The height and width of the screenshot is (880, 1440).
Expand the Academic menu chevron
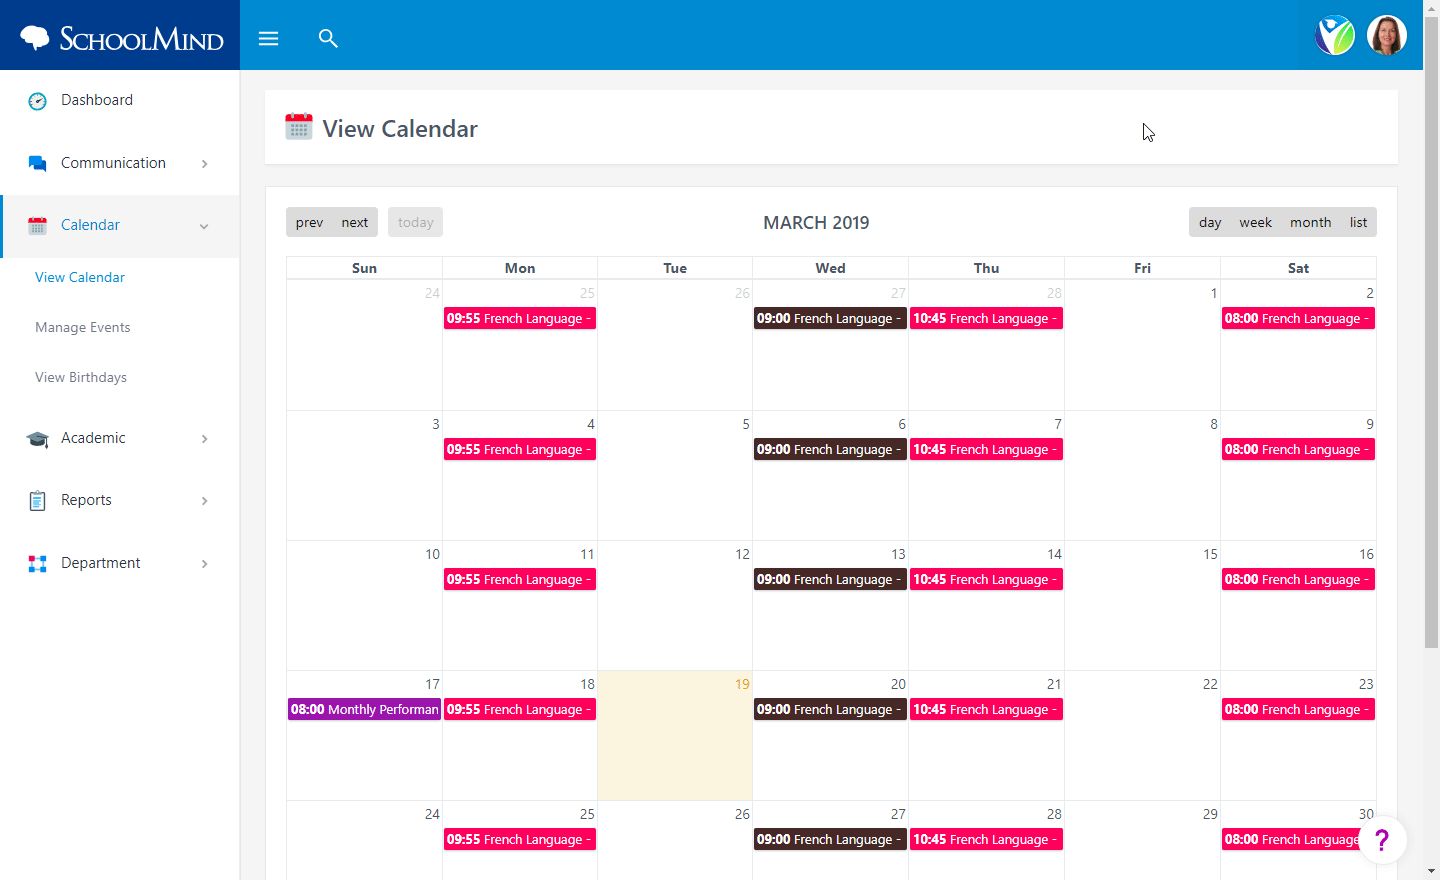[x=204, y=438]
